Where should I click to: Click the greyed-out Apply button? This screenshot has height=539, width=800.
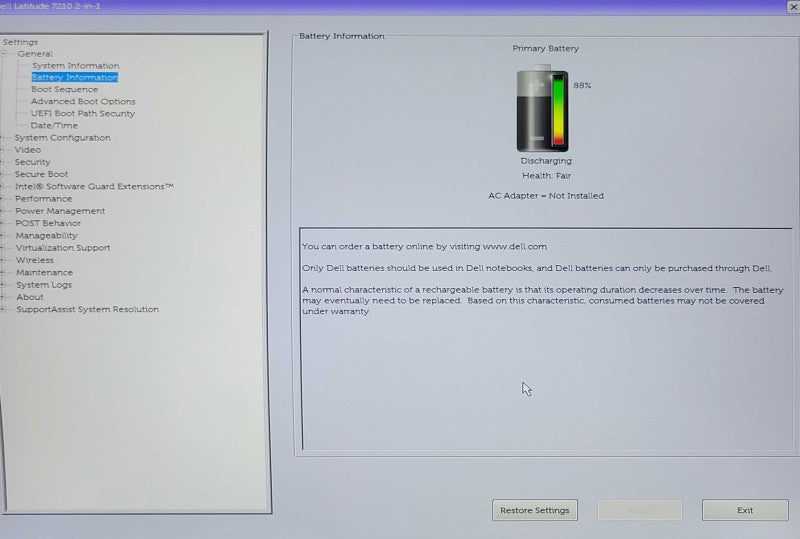(x=640, y=510)
